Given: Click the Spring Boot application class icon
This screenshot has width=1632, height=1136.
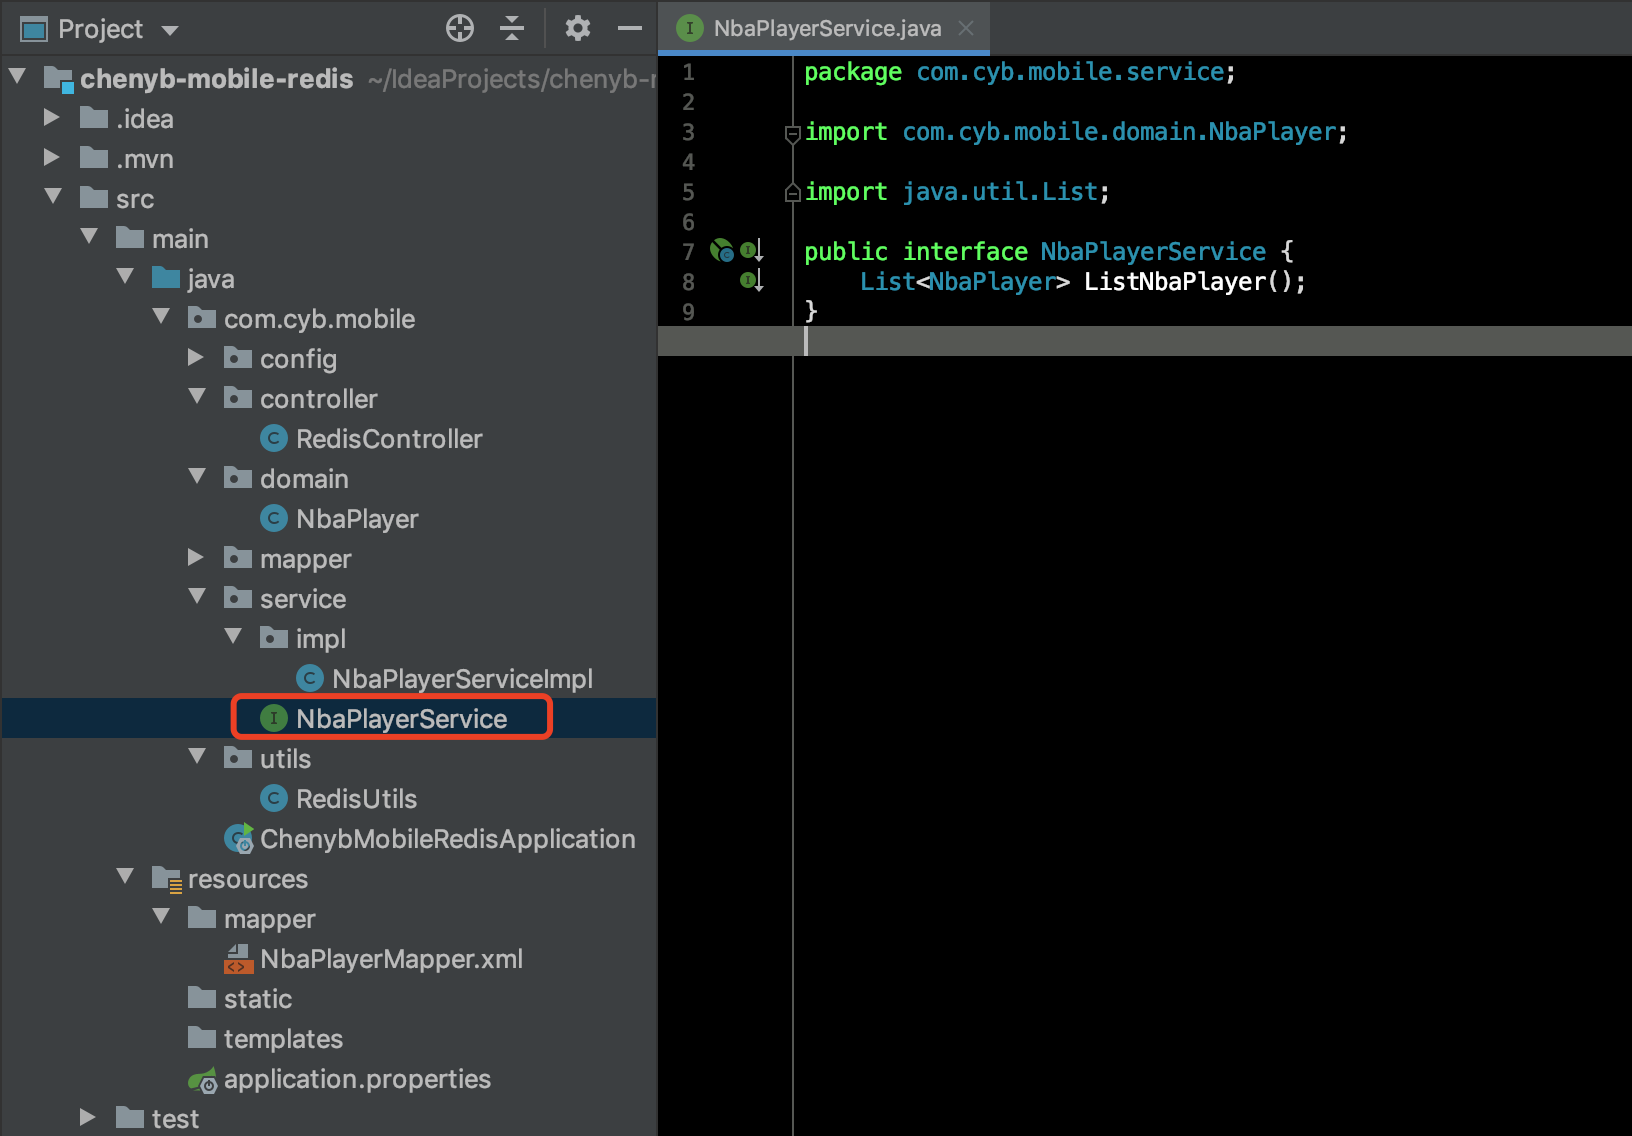Looking at the screenshot, I should [x=239, y=838].
